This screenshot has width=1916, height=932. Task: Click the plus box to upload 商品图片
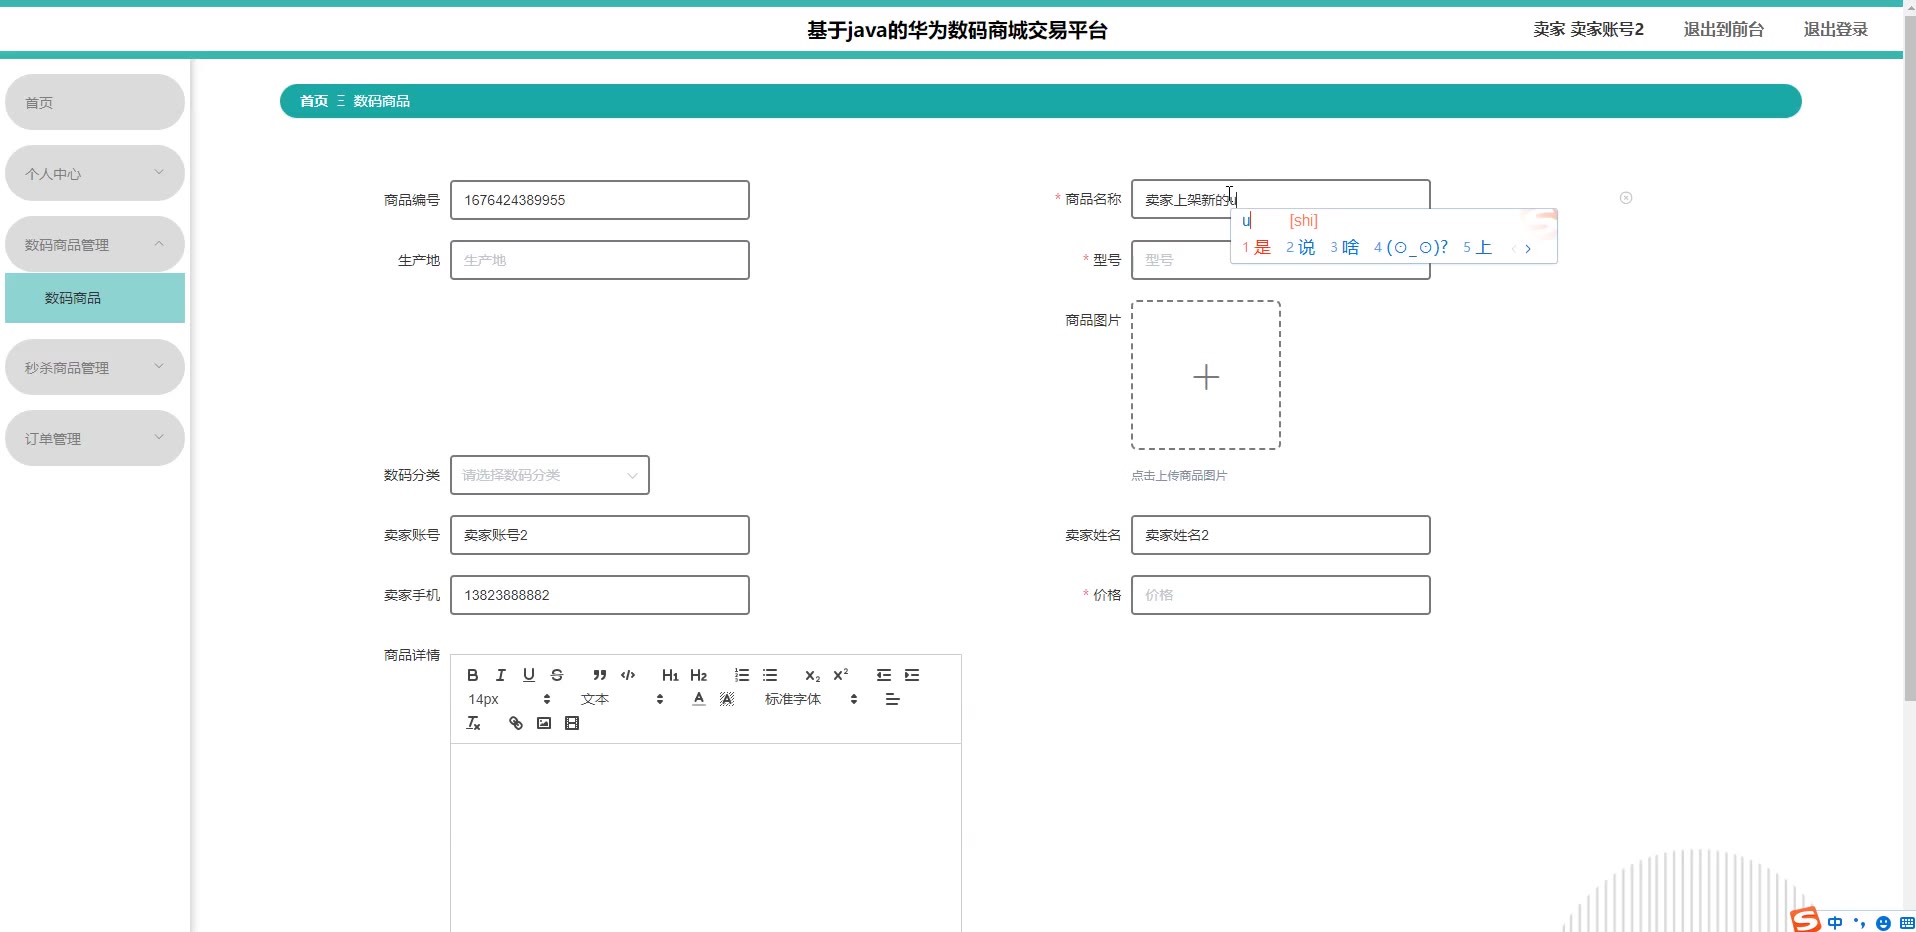pos(1206,375)
